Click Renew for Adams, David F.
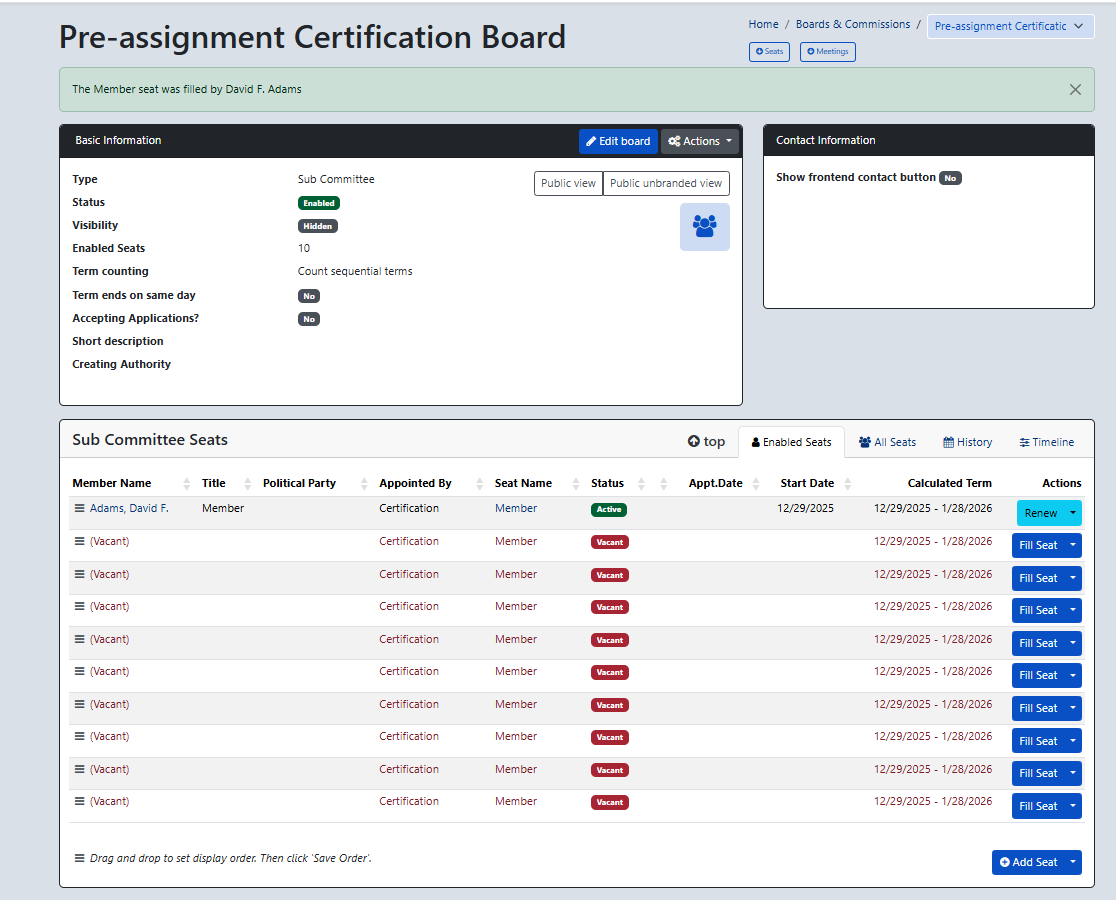The image size is (1116, 900). (x=1041, y=513)
